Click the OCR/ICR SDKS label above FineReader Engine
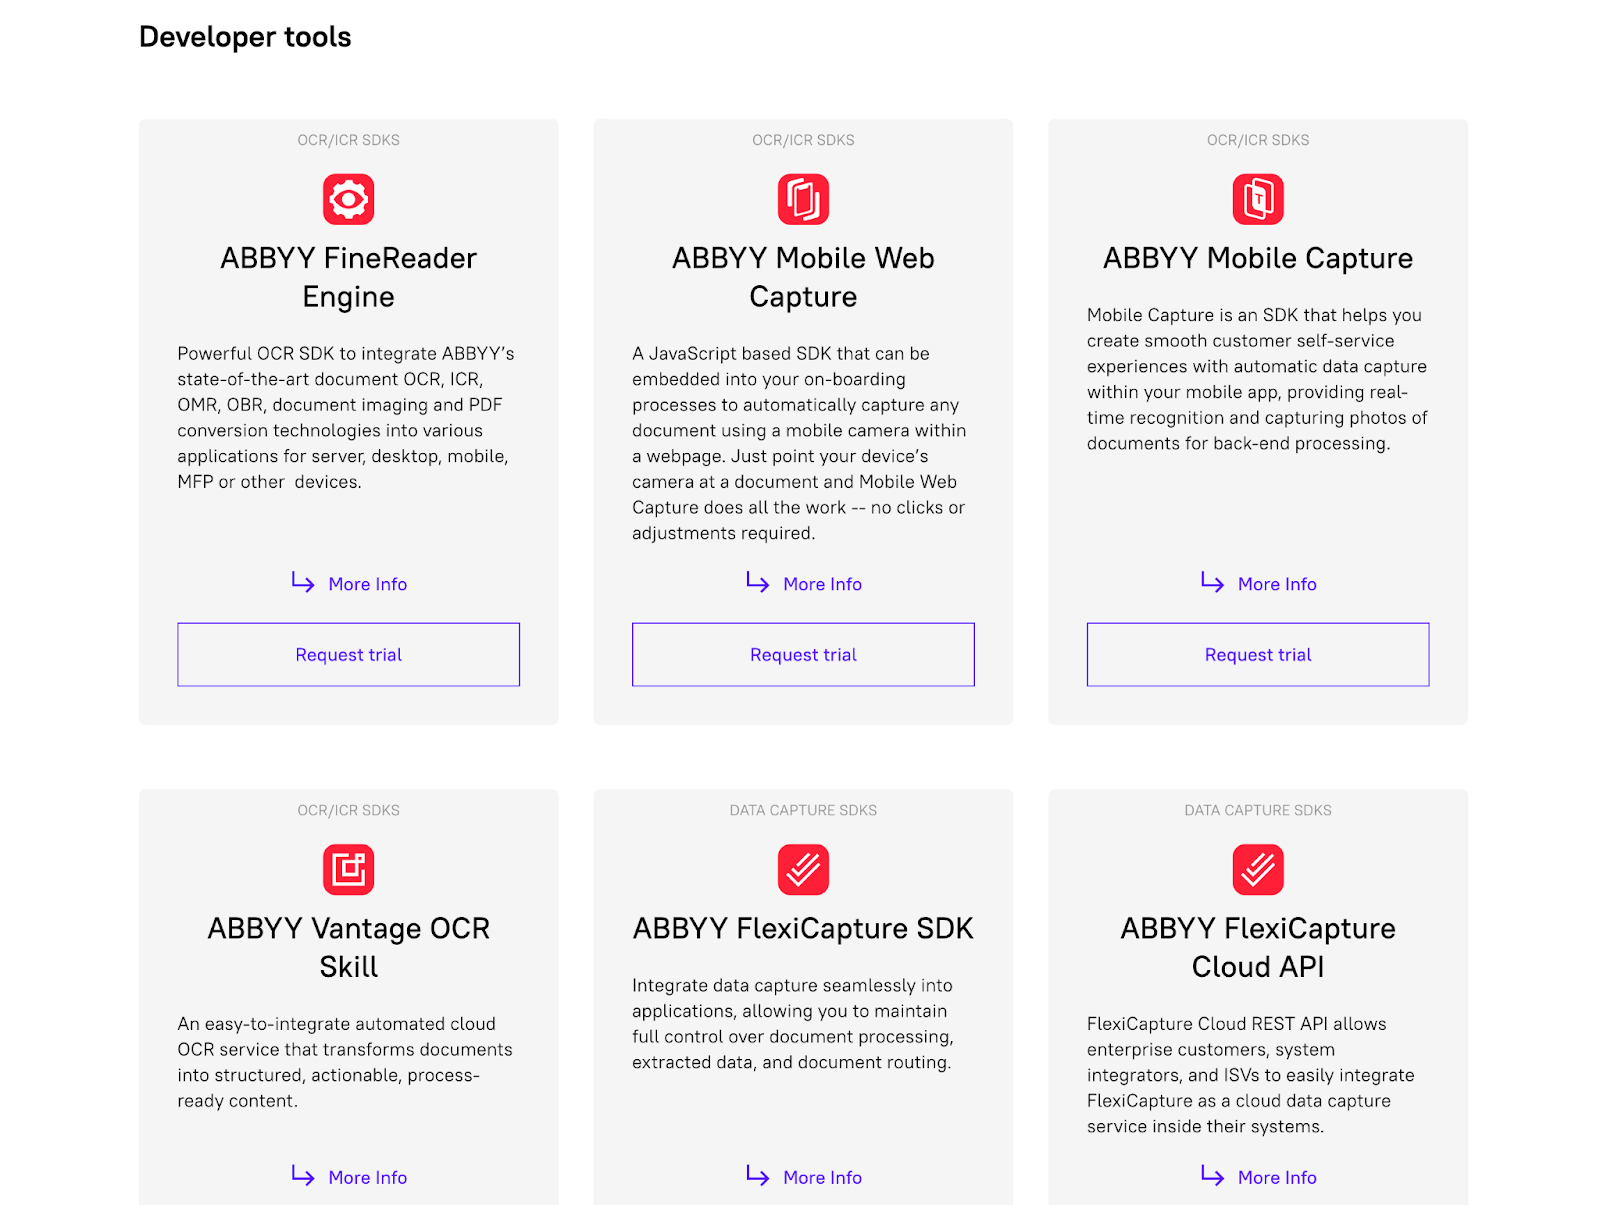The width and height of the screenshot is (1600, 1205). [348, 140]
